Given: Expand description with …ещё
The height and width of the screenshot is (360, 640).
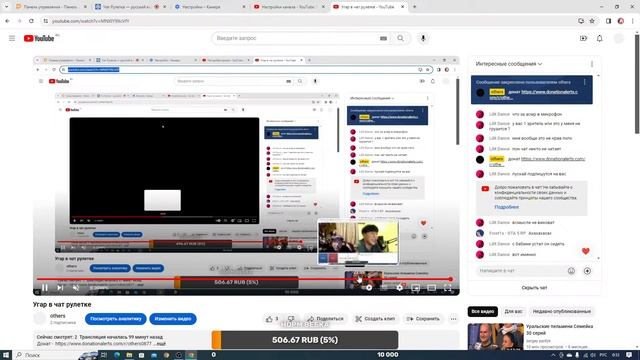Looking at the screenshot, I should pyautogui.click(x=160, y=344).
